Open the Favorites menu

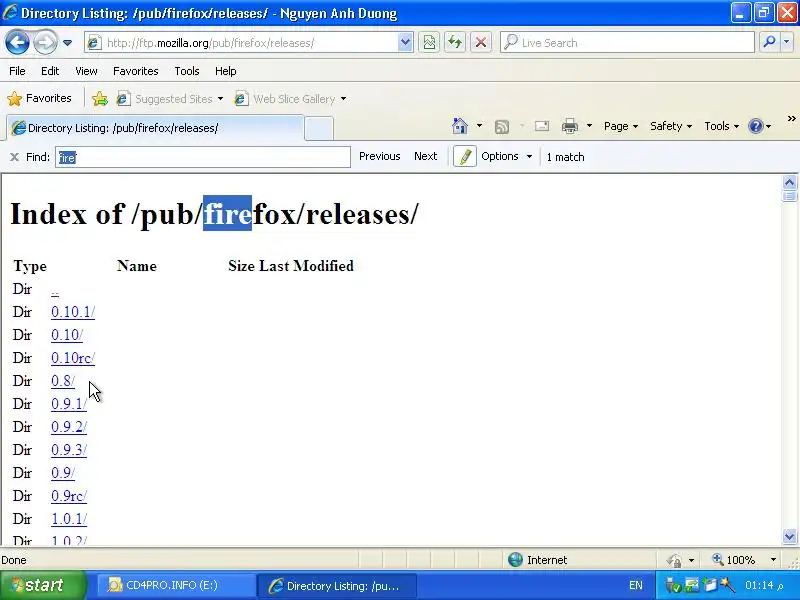pyautogui.click(x=136, y=71)
